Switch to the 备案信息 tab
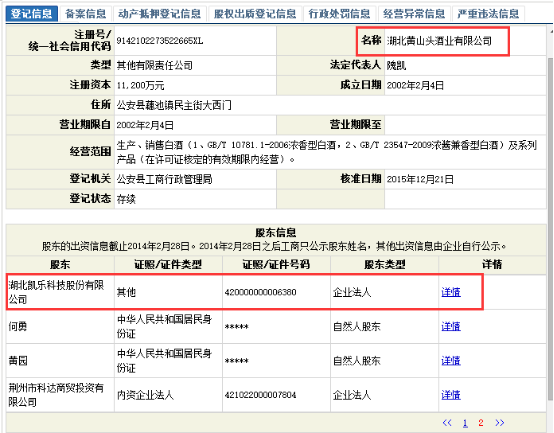 pos(86,14)
